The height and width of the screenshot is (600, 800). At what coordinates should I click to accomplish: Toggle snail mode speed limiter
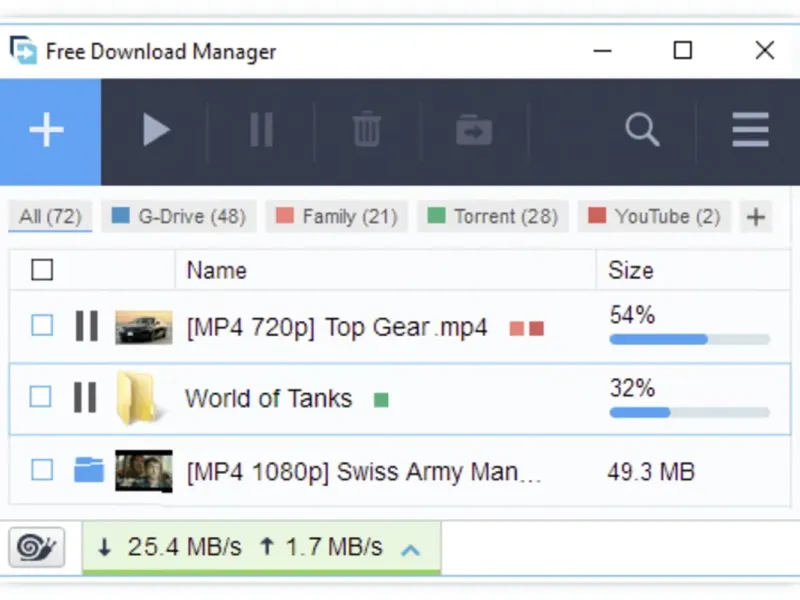tap(37, 547)
